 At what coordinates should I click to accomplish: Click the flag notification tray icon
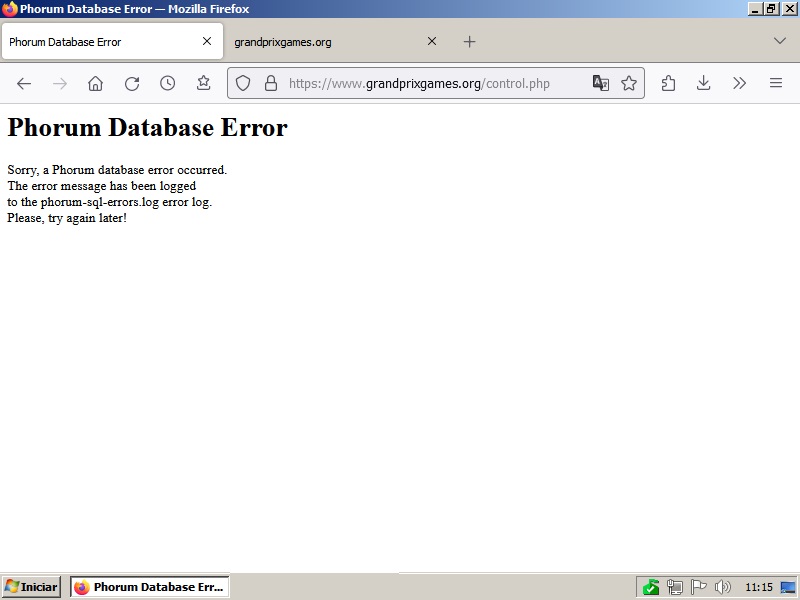[698, 587]
